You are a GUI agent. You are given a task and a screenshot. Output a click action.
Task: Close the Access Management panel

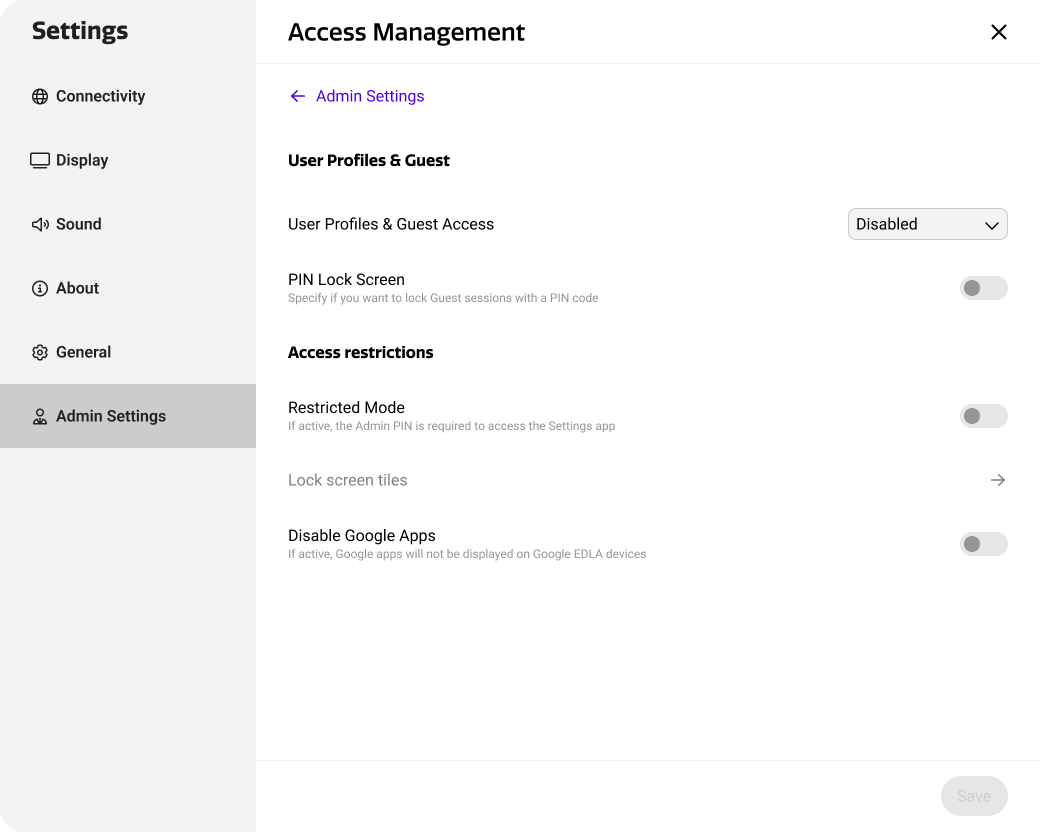[998, 33]
